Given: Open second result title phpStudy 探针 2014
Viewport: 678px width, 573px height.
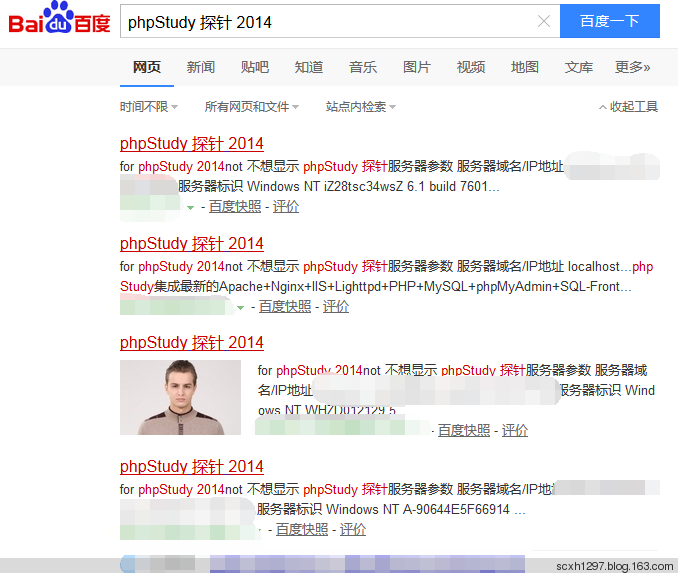Looking at the screenshot, I should (192, 243).
